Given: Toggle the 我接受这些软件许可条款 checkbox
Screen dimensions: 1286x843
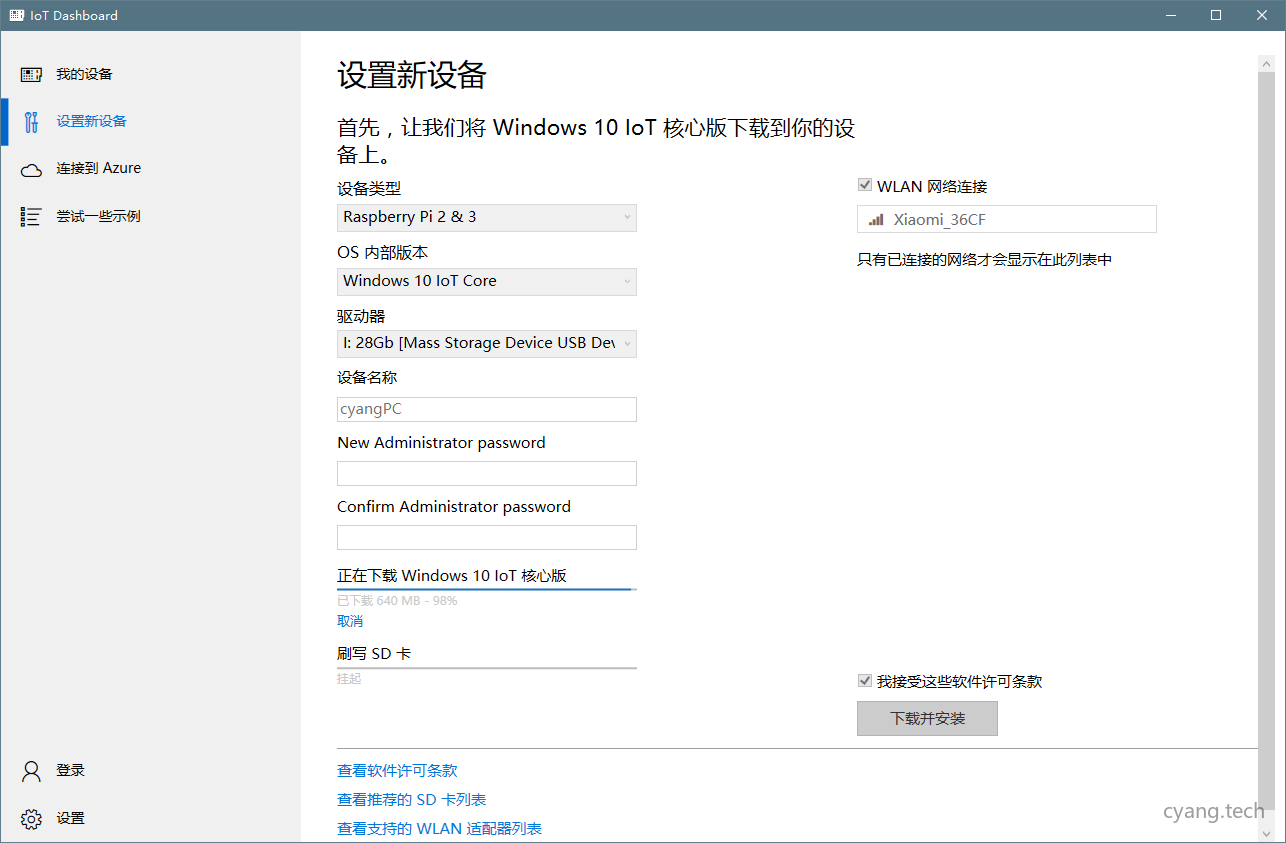Looking at the screenshot, I should (865, 681).
